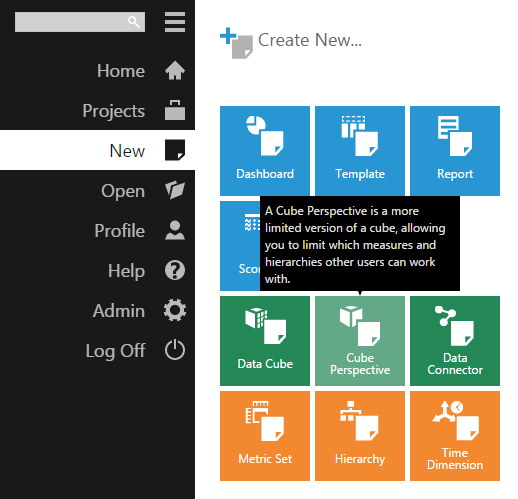This screenshot has width=518, height=499.
Task: Open the Data Connector tile
Action: (x=455, y=341)
